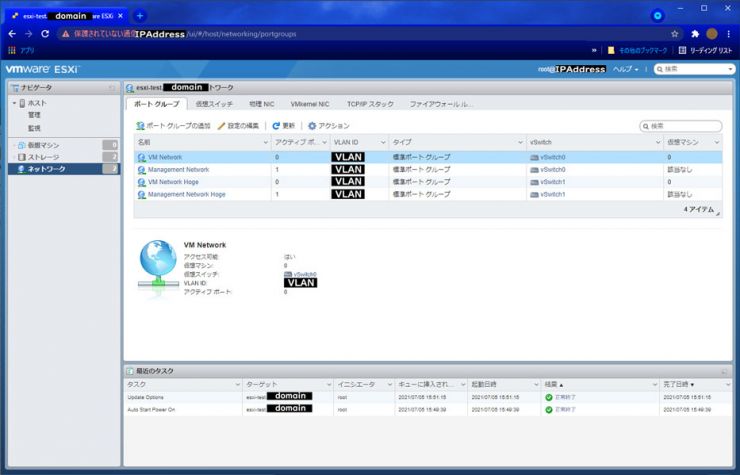Screen dimensions: 740x475
Task: Click the VM Network globe image
Action: [x=158, y=264]
